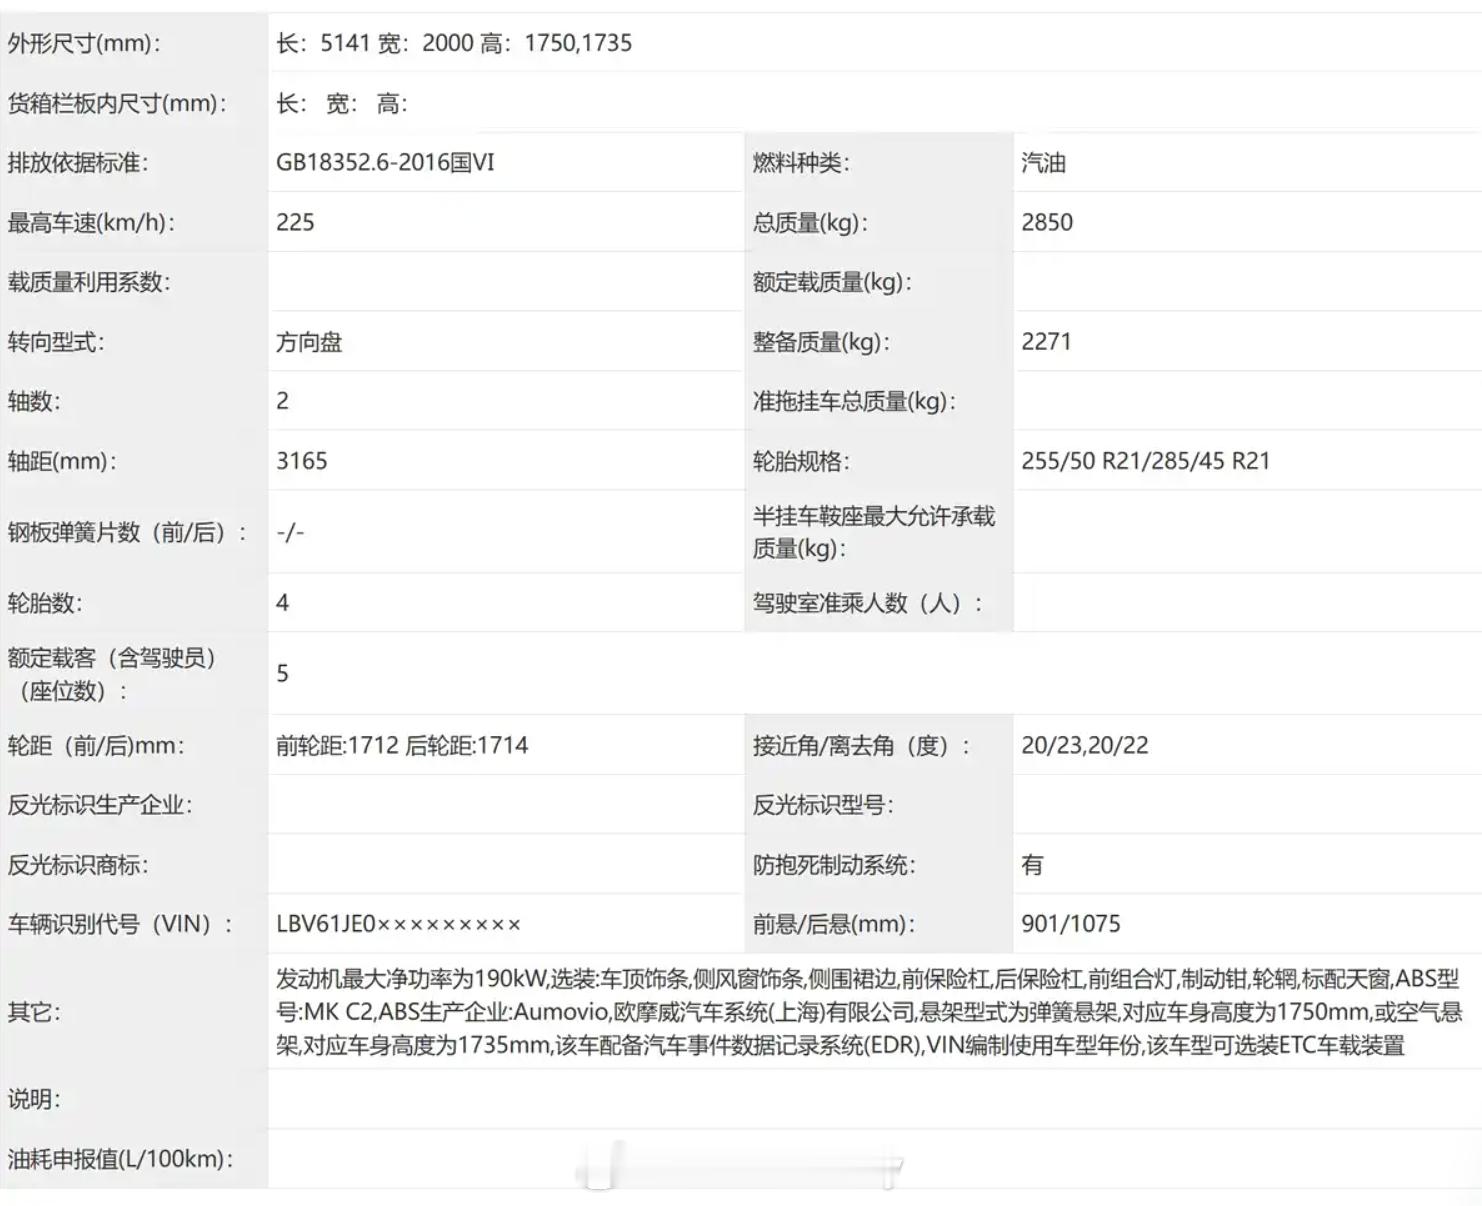Select the label 轮距（前/后)mm:

[x=96, y=745]
